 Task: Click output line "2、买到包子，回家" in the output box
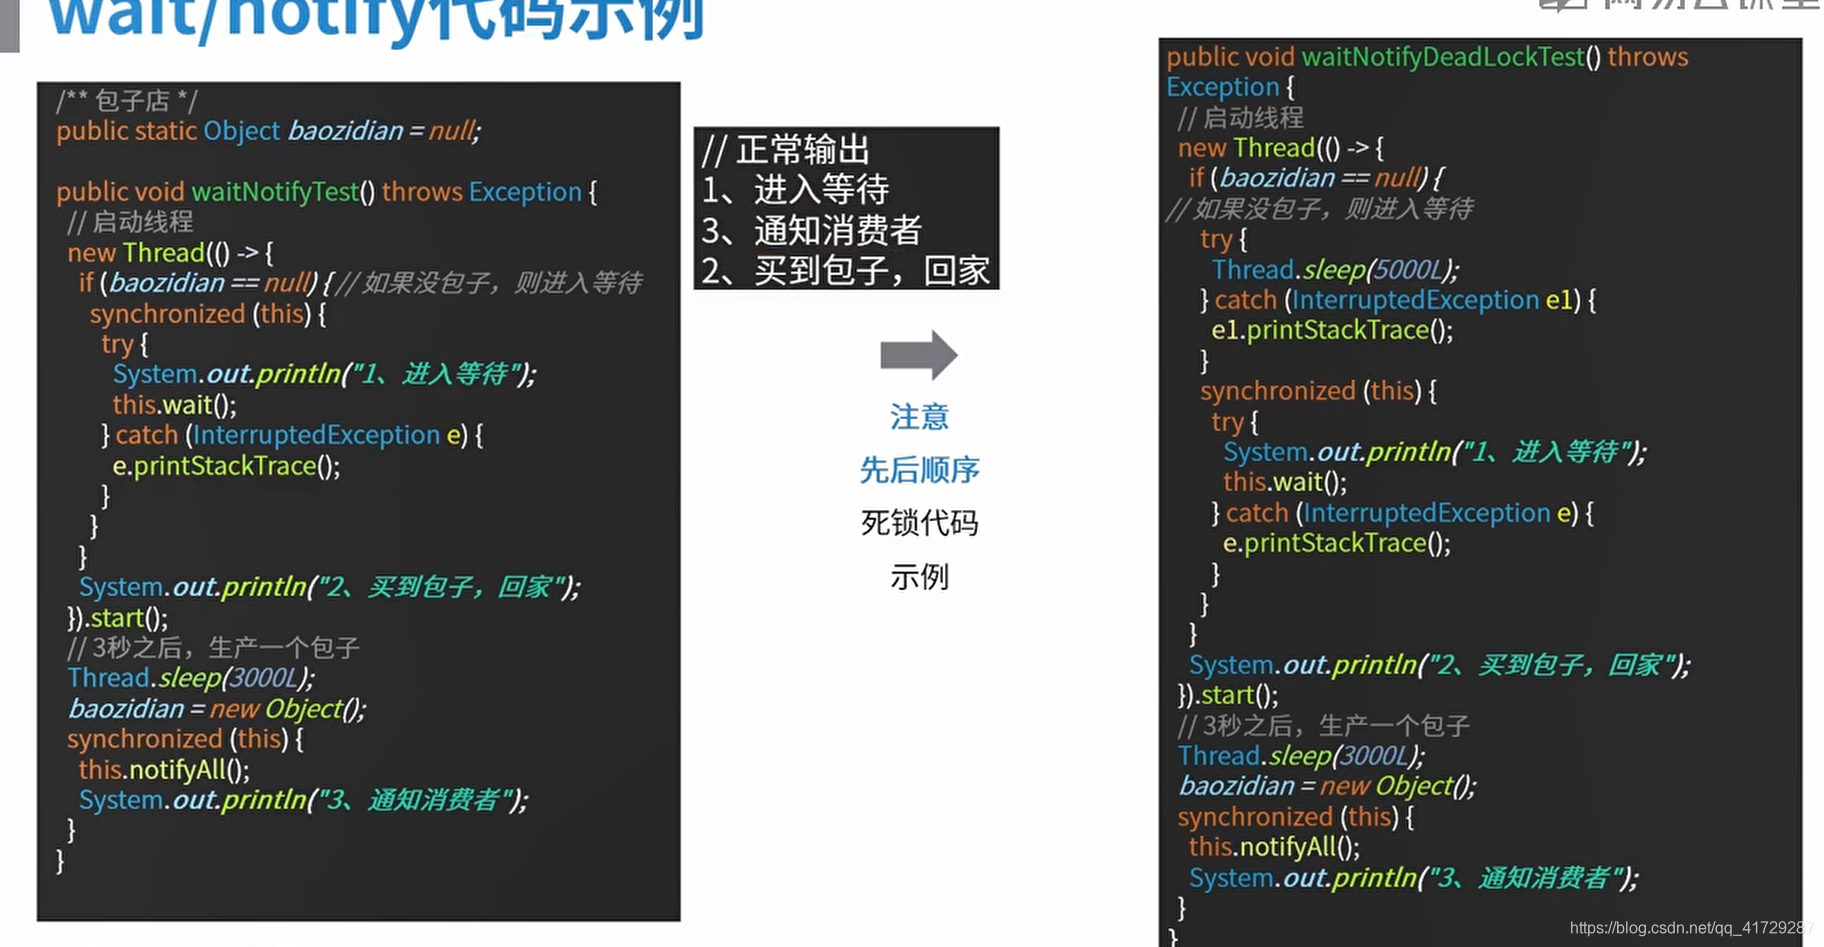(845, 271)
